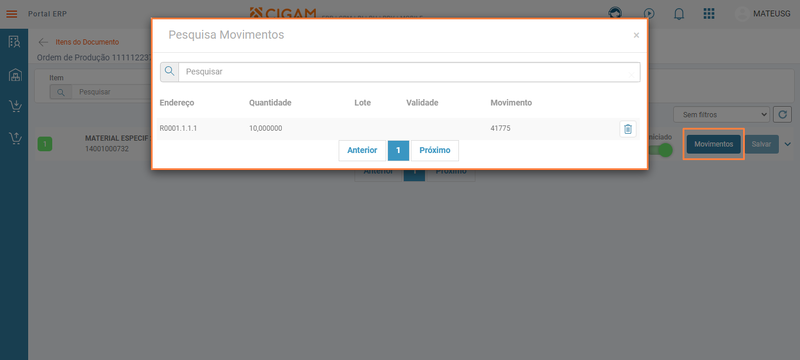This screenshot has height=360, width=800.
Task: Click the MATEUSG username label
Action: [x=772, y=14]
